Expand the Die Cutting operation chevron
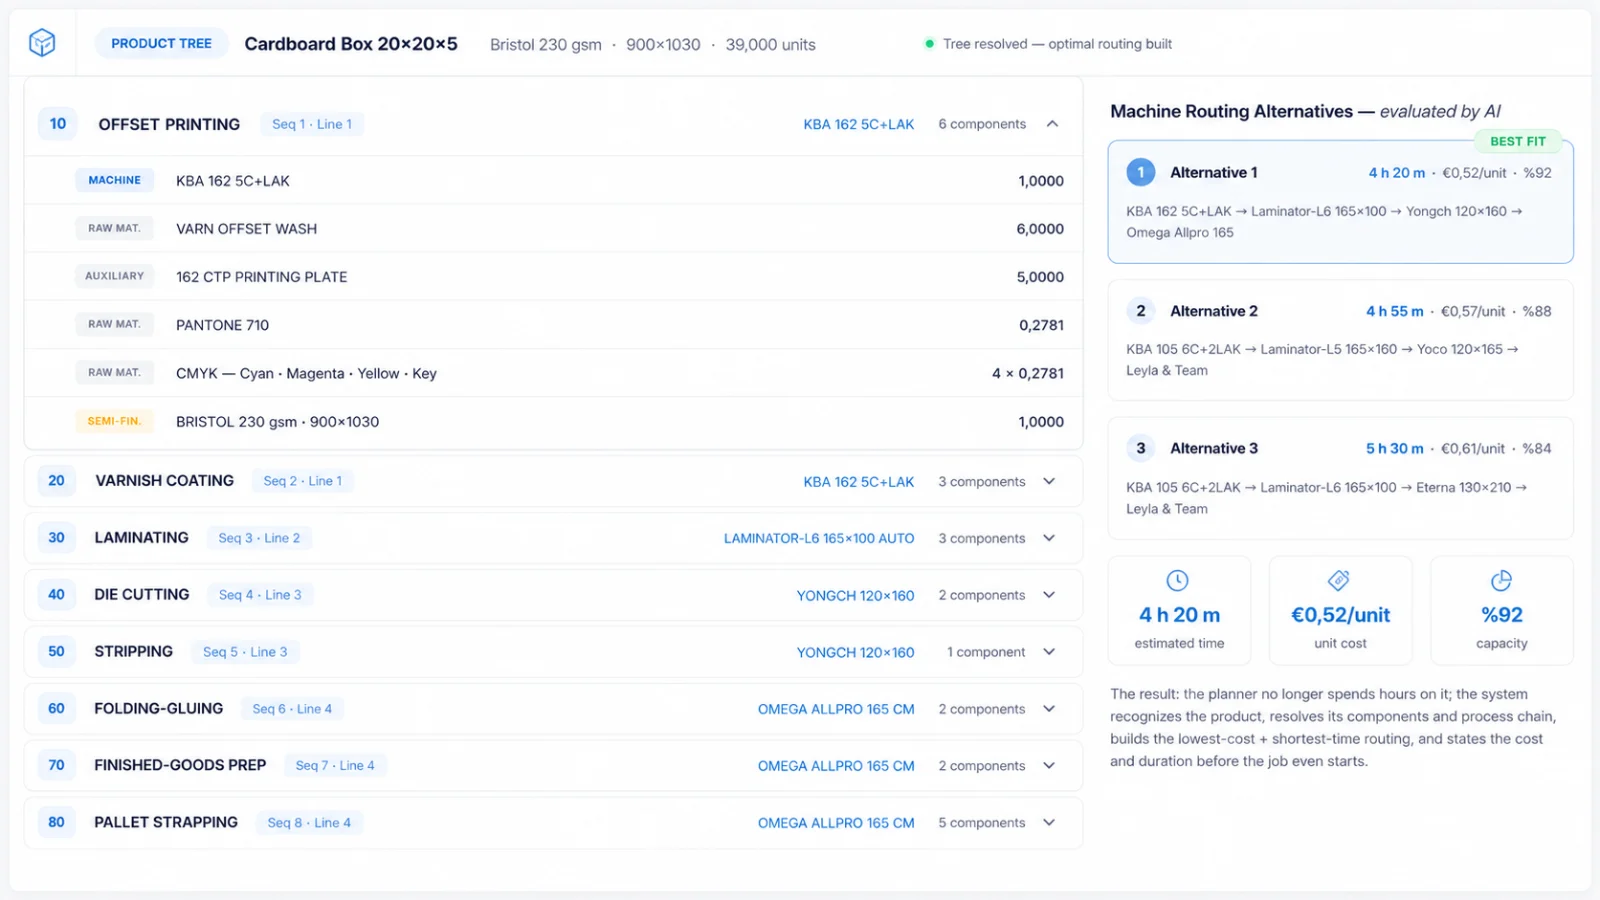The image size is (1600, 900). click(x=1049, y=595)
